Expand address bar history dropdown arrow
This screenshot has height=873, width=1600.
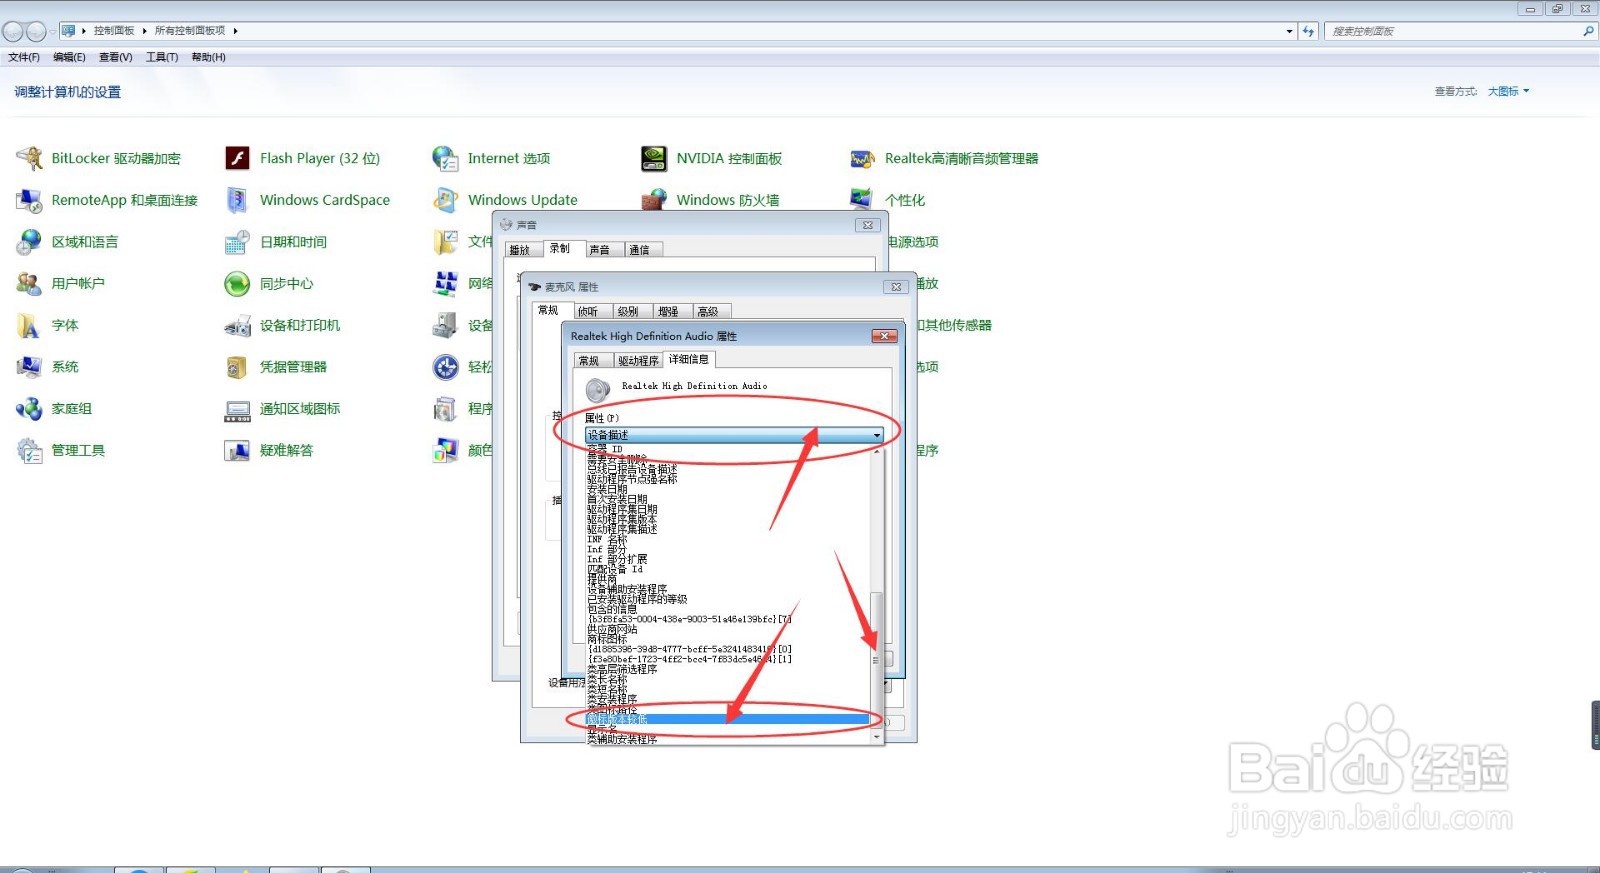point(1289,31)
